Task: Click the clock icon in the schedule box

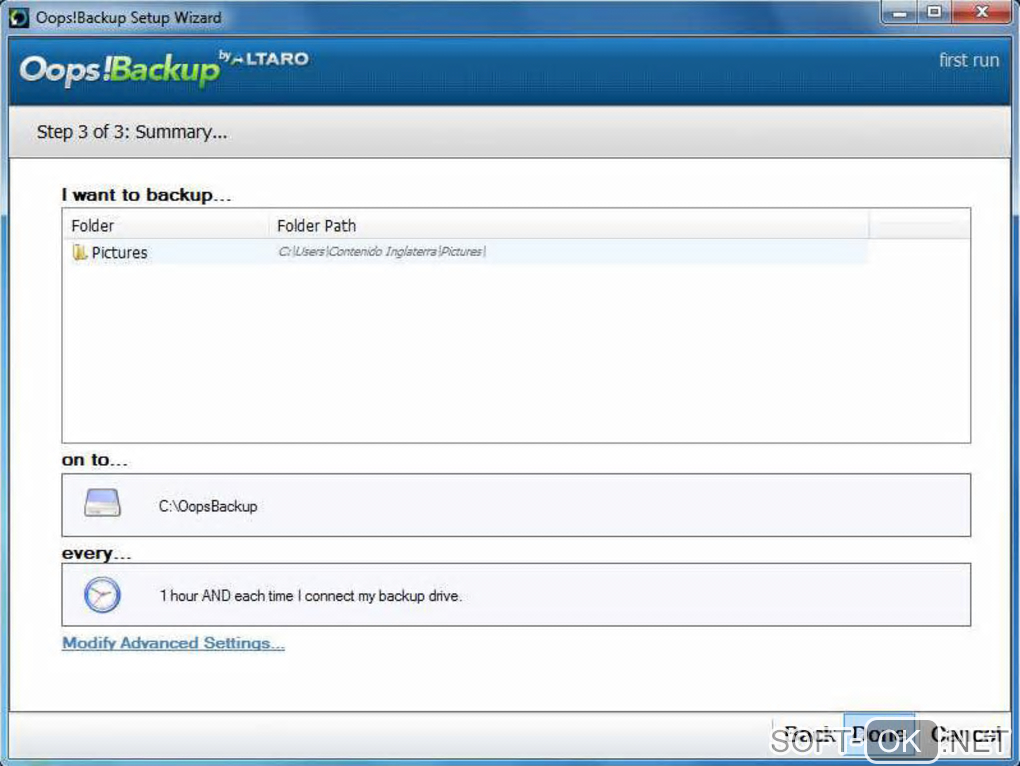Action: (x=102, y=594)
